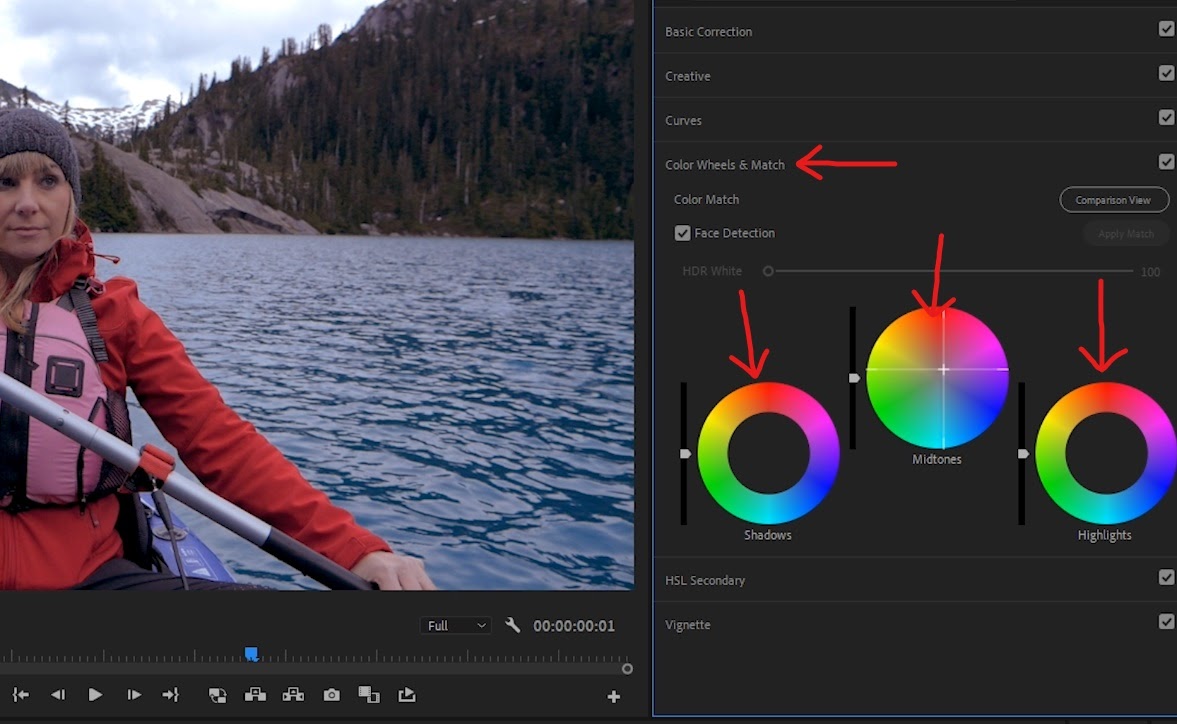The image size is (1177, 724).
Task: Click the zoom scroll bar end handle
Action: tap(628, 668)
